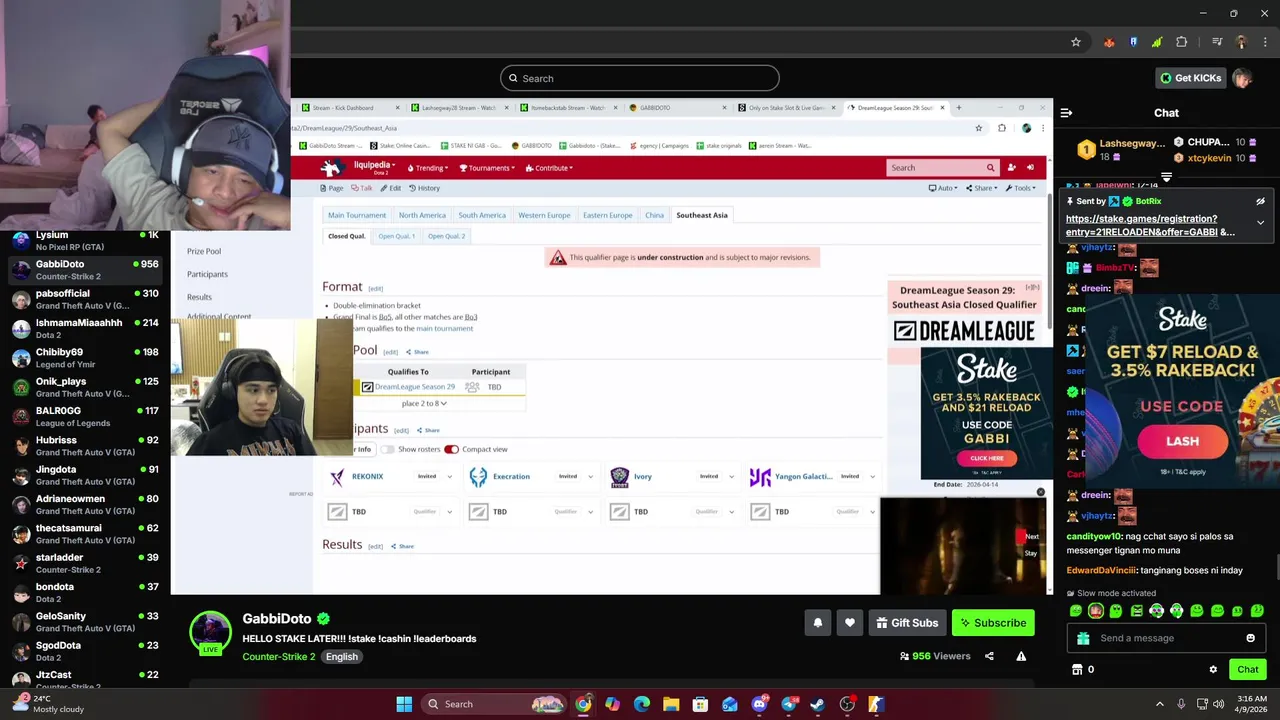This screenshot has width=1280, height=720.
Task: Open the chat settings gear
Action: click(1213, 669)
